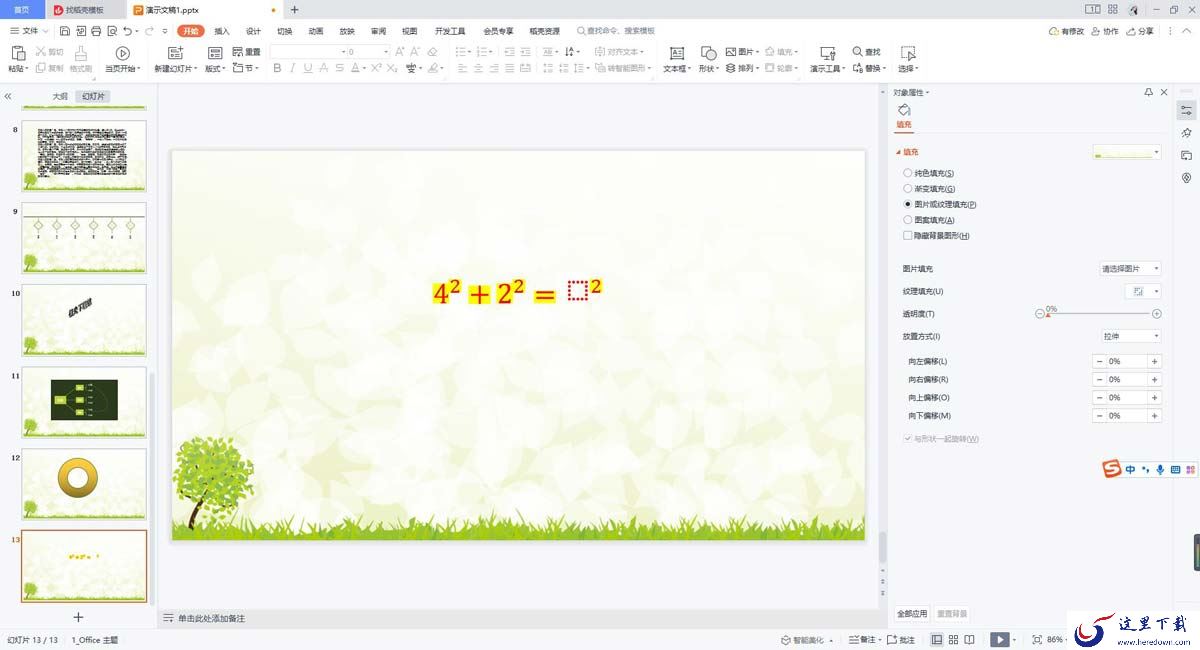Choose the 渐变填充(G) radio option
The width and height of the screenshot is (1200, 650).
908,189
